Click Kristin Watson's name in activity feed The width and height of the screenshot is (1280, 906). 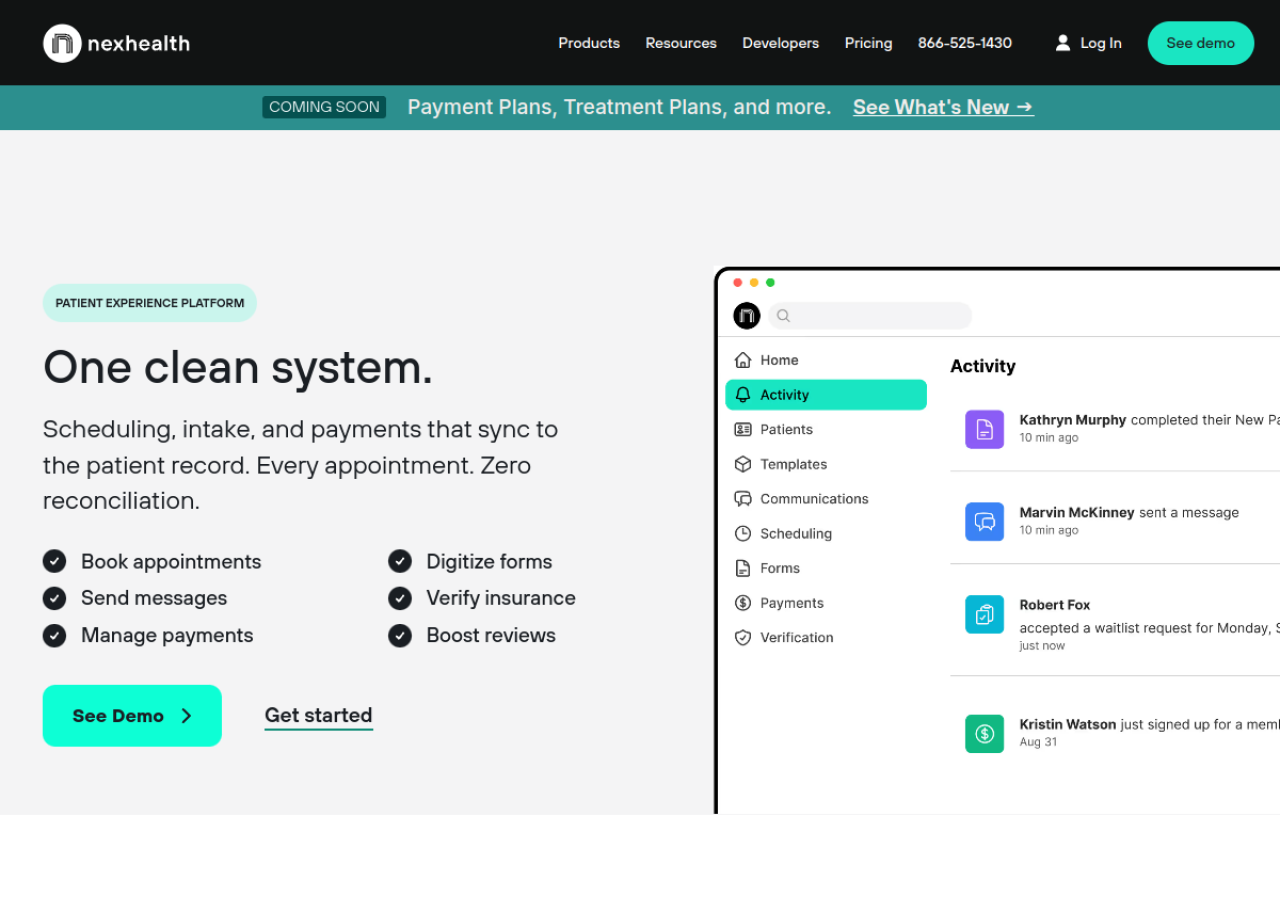[1068, 724]
